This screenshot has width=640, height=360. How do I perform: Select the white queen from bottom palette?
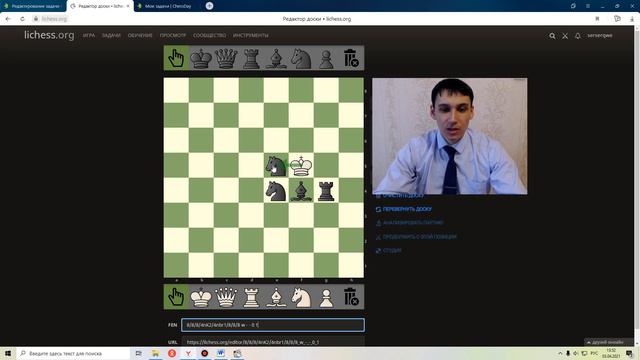pyautogui.click(x=226, y=297)
